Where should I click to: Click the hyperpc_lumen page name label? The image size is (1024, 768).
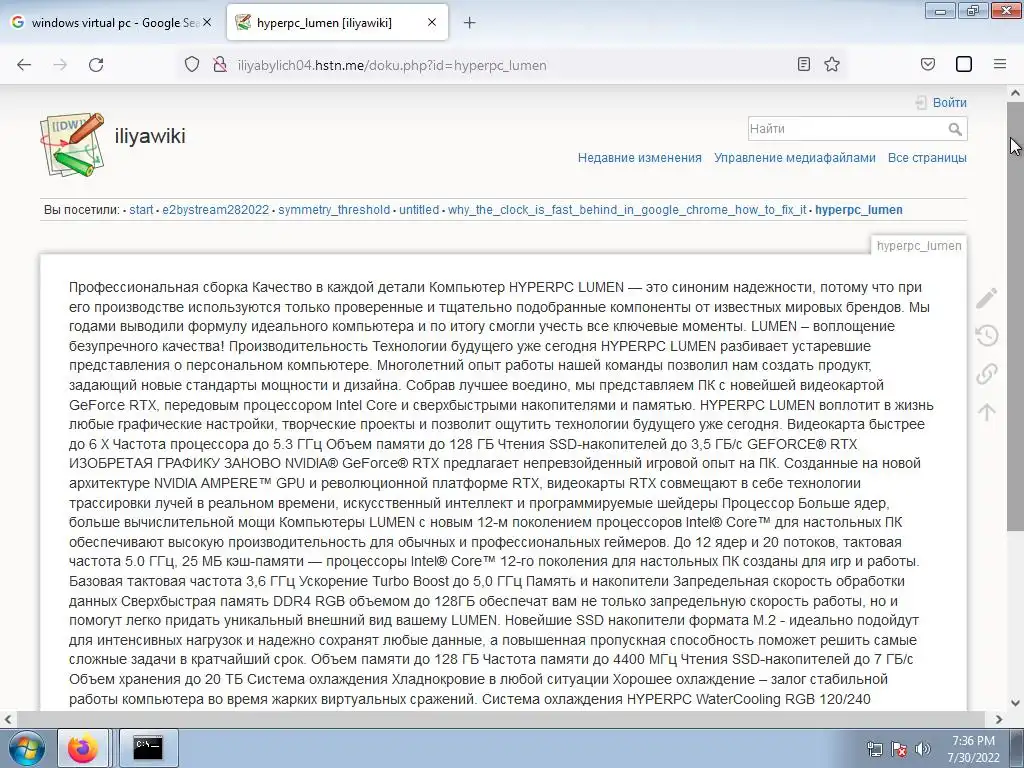click(919, 246)
